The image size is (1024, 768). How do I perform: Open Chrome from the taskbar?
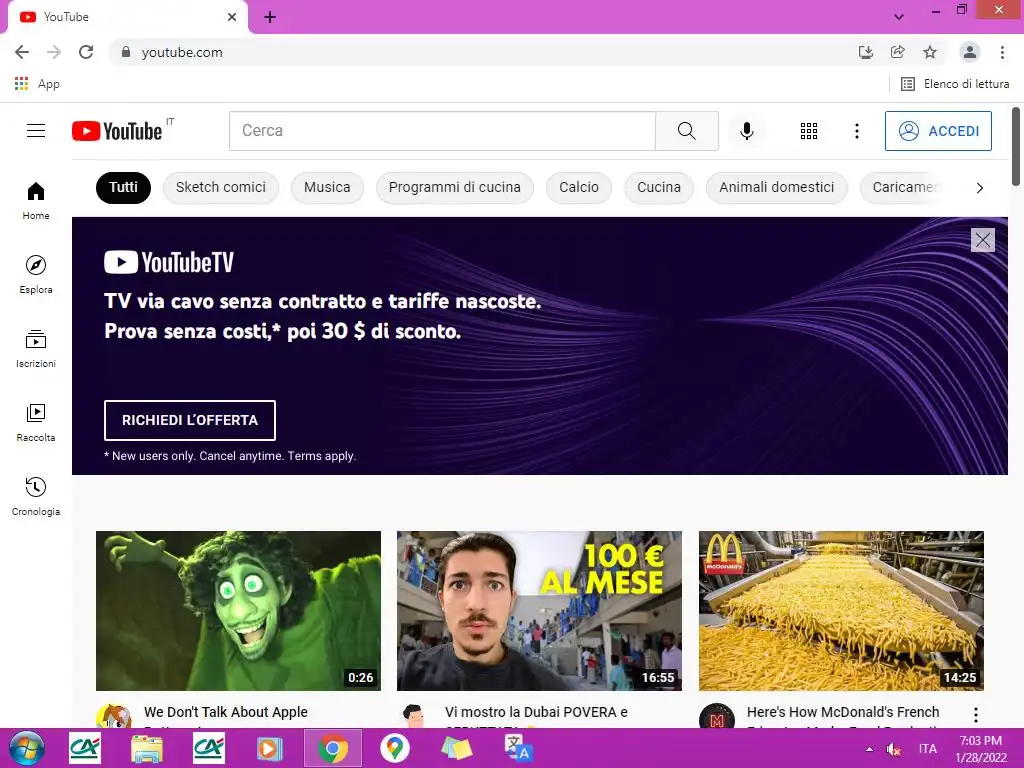point(332,748)
